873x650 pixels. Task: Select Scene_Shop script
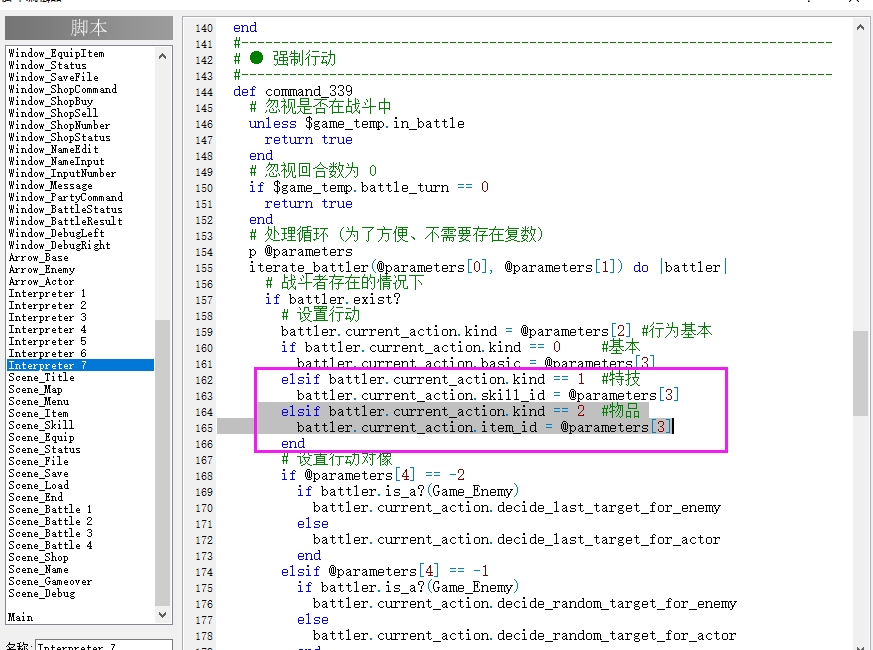(38, 558)
